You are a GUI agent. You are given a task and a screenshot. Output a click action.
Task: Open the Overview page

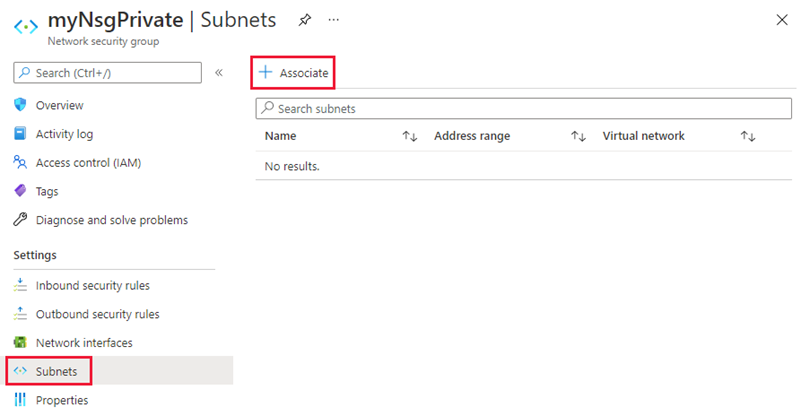coord(59,105)
